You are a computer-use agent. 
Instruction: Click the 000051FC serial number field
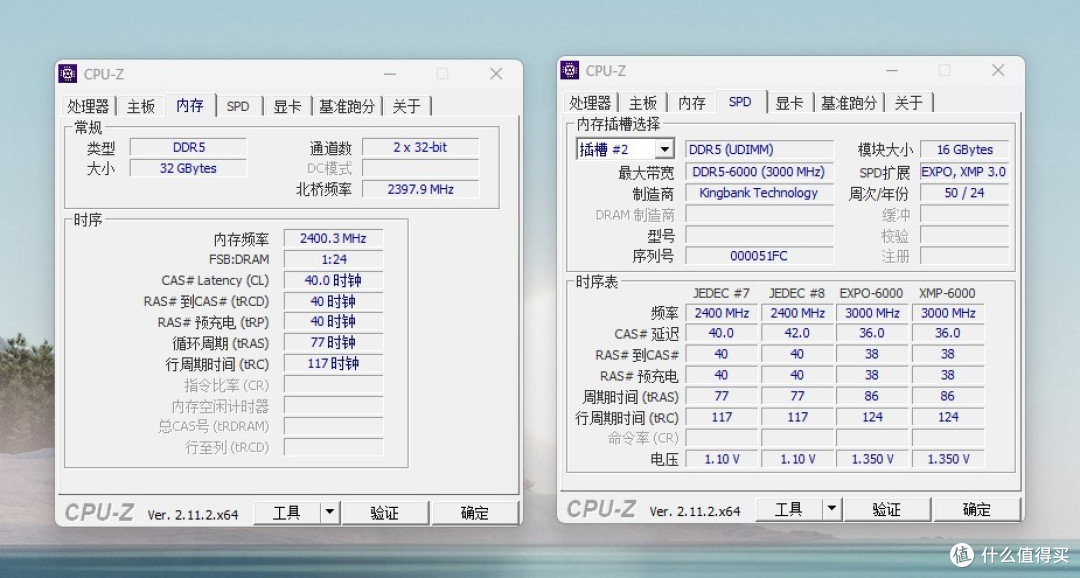click(759, 256)
